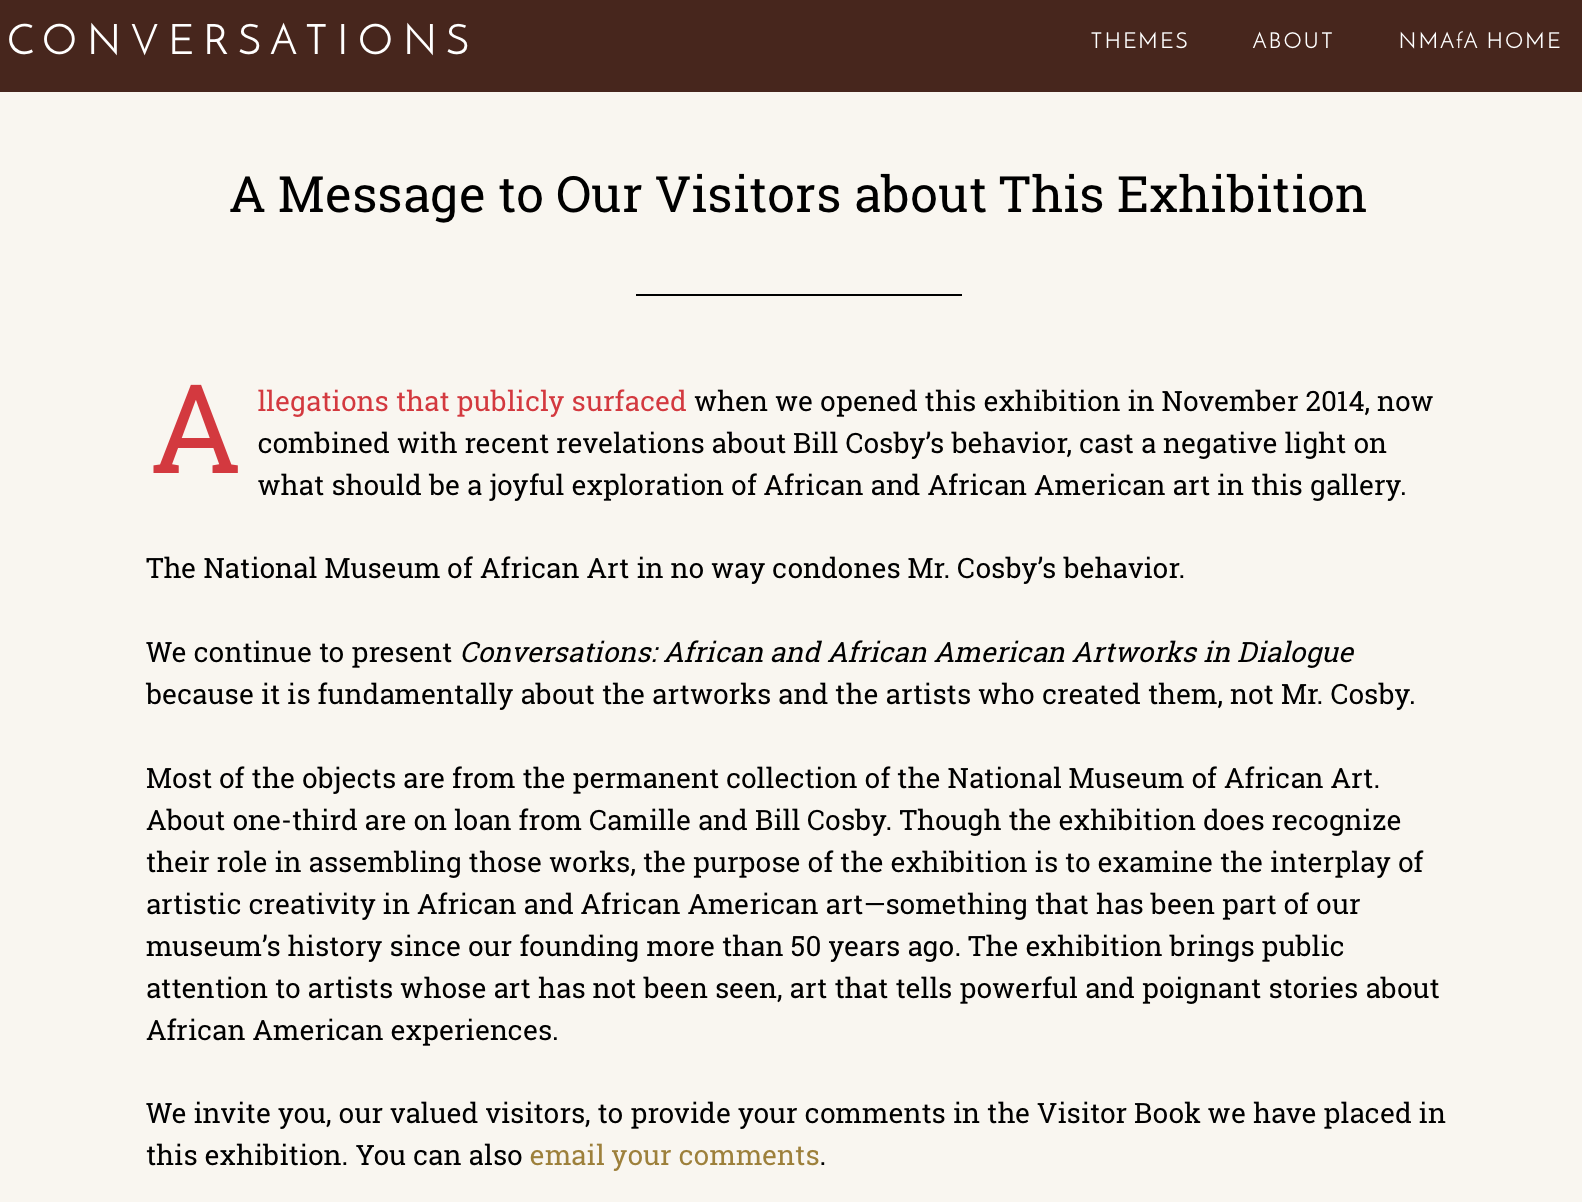Click the large red drop-cap letter A

[x=196, y=433]
